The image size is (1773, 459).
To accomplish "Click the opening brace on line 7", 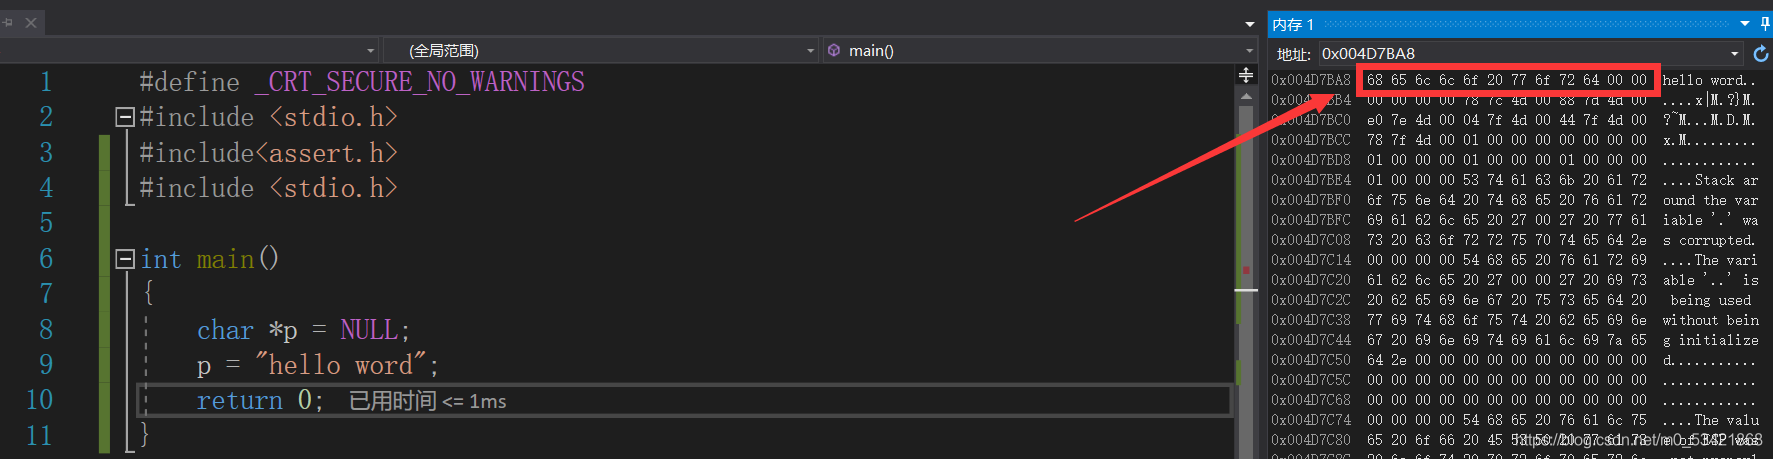I will [149, 293].
